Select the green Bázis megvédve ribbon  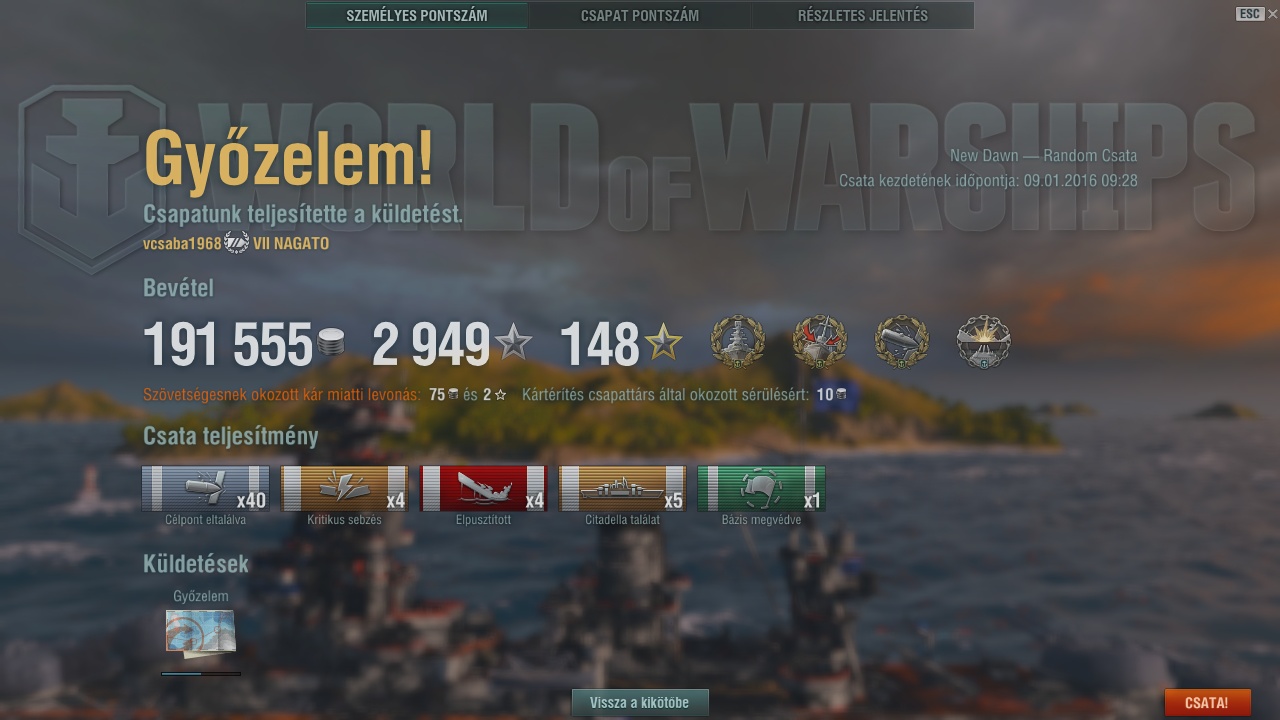coord(761,489)
